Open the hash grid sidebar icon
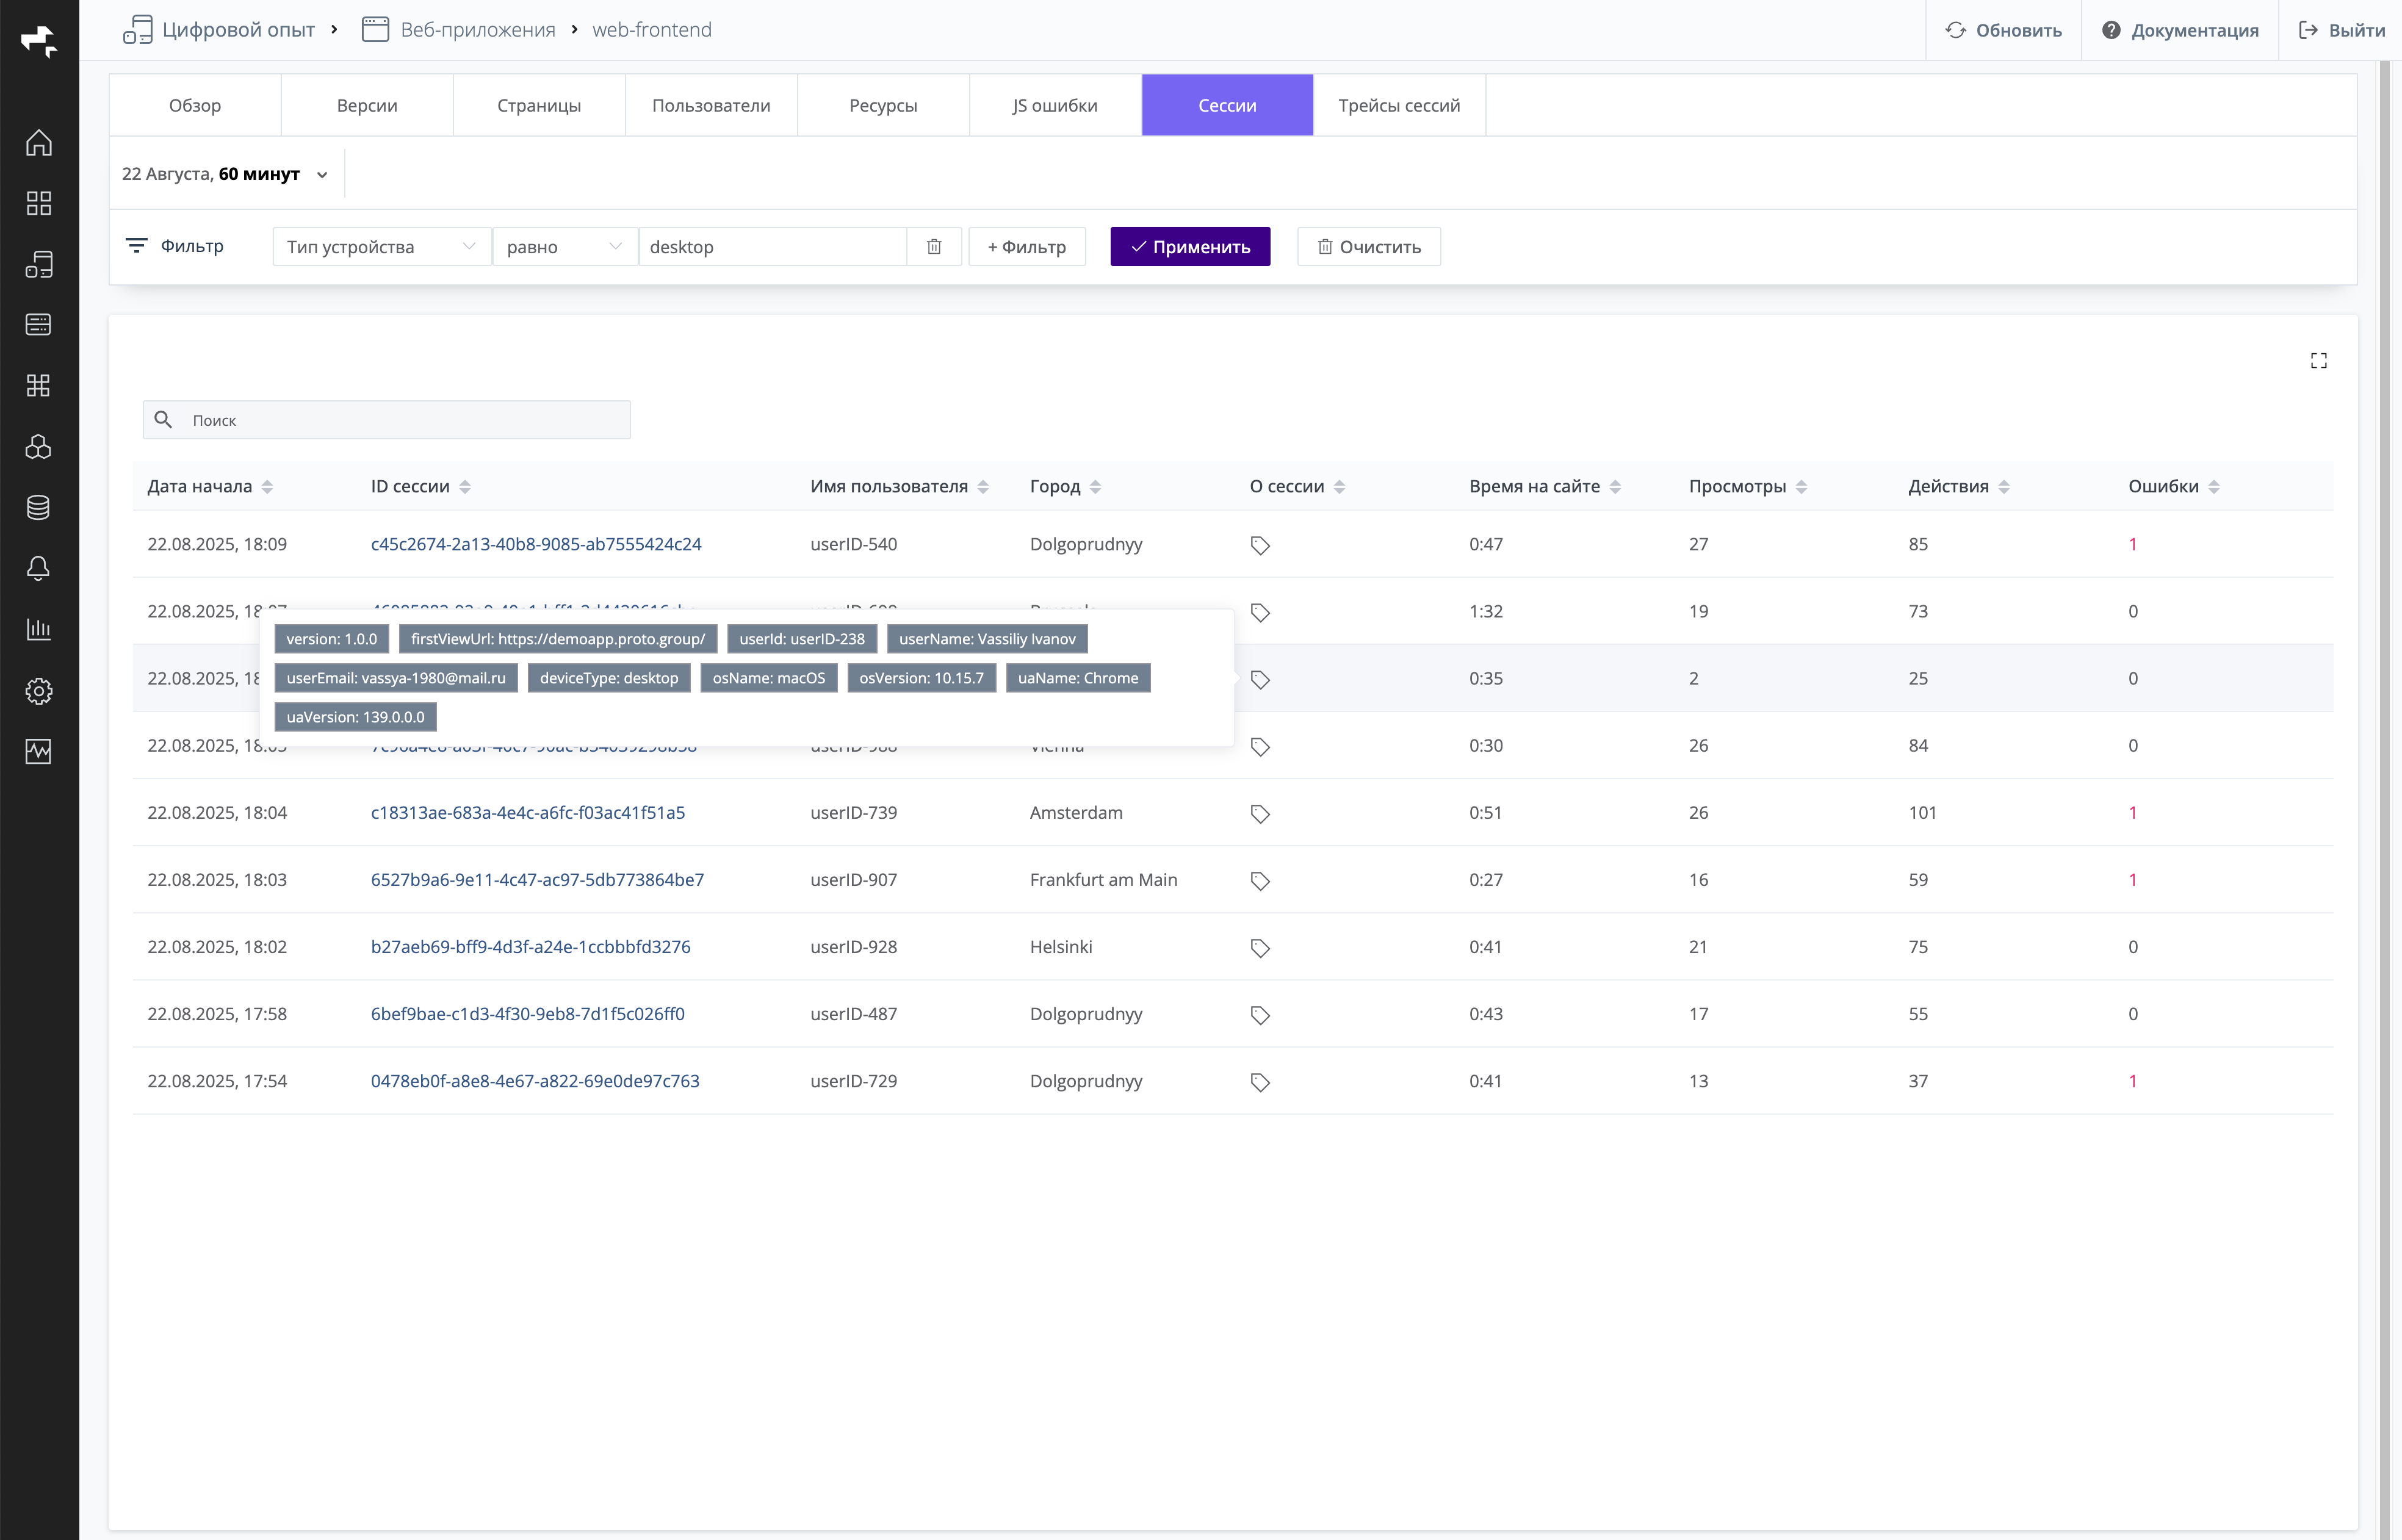 [38, 385]
